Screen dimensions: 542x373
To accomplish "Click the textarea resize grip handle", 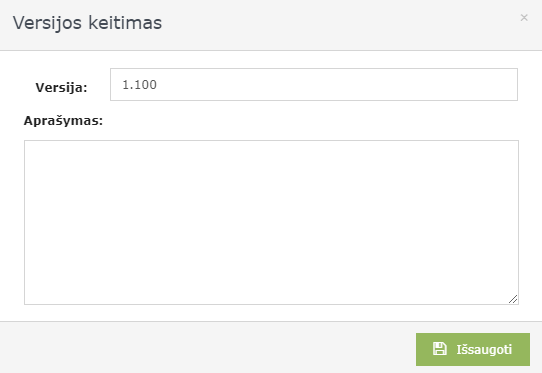I will (513, 299).
